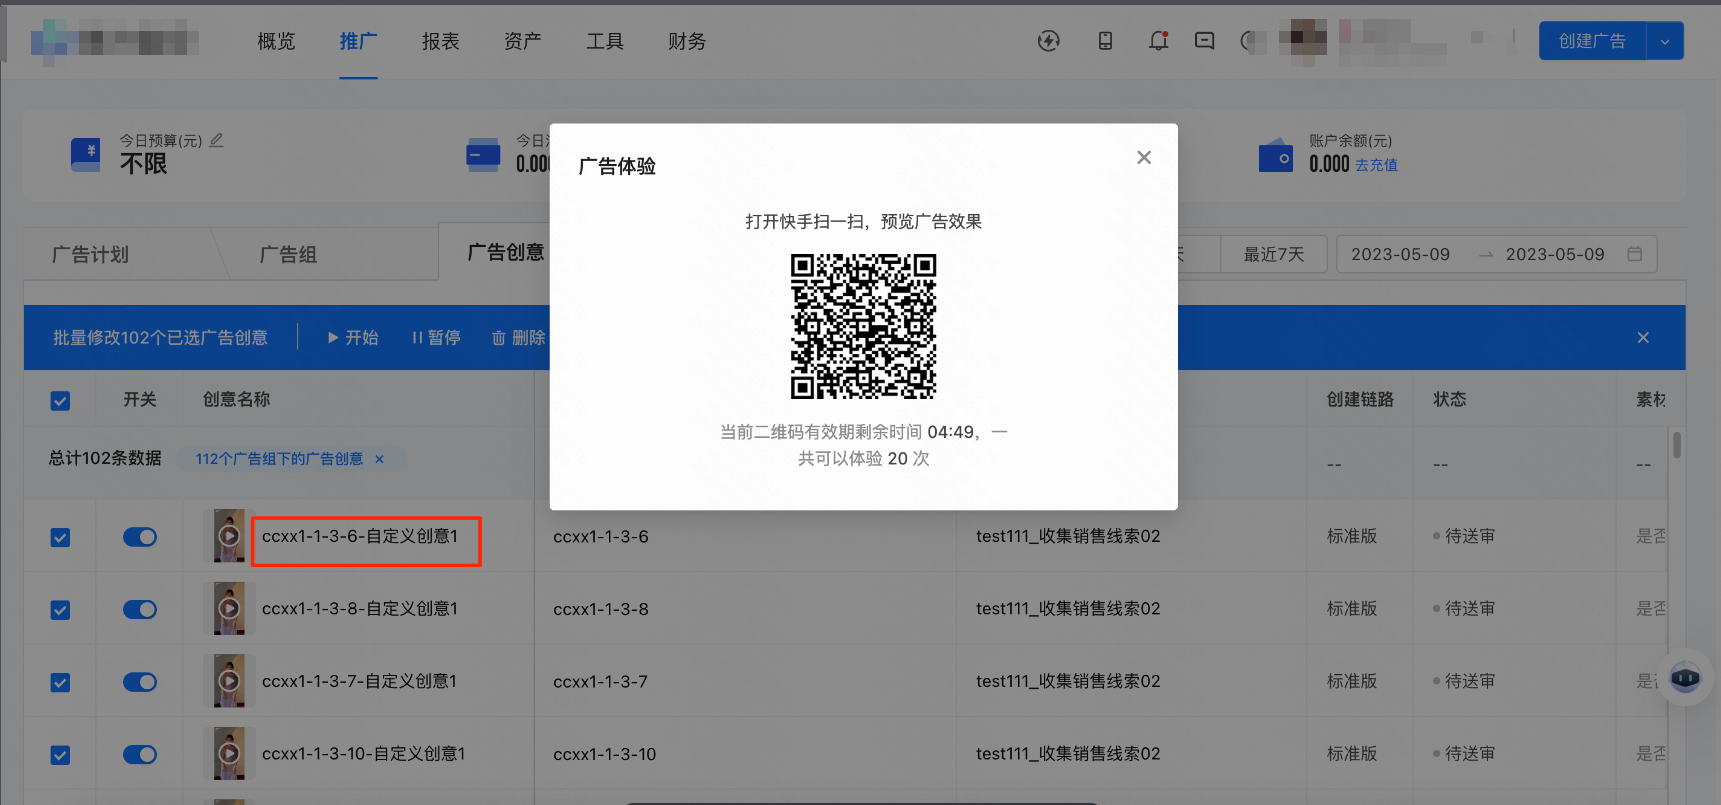Image resolution: width=1721 pixels, height=805 pixels.
Task: Click the 去充值 link
Action: pyautogui.click(x=1376, y=165)
